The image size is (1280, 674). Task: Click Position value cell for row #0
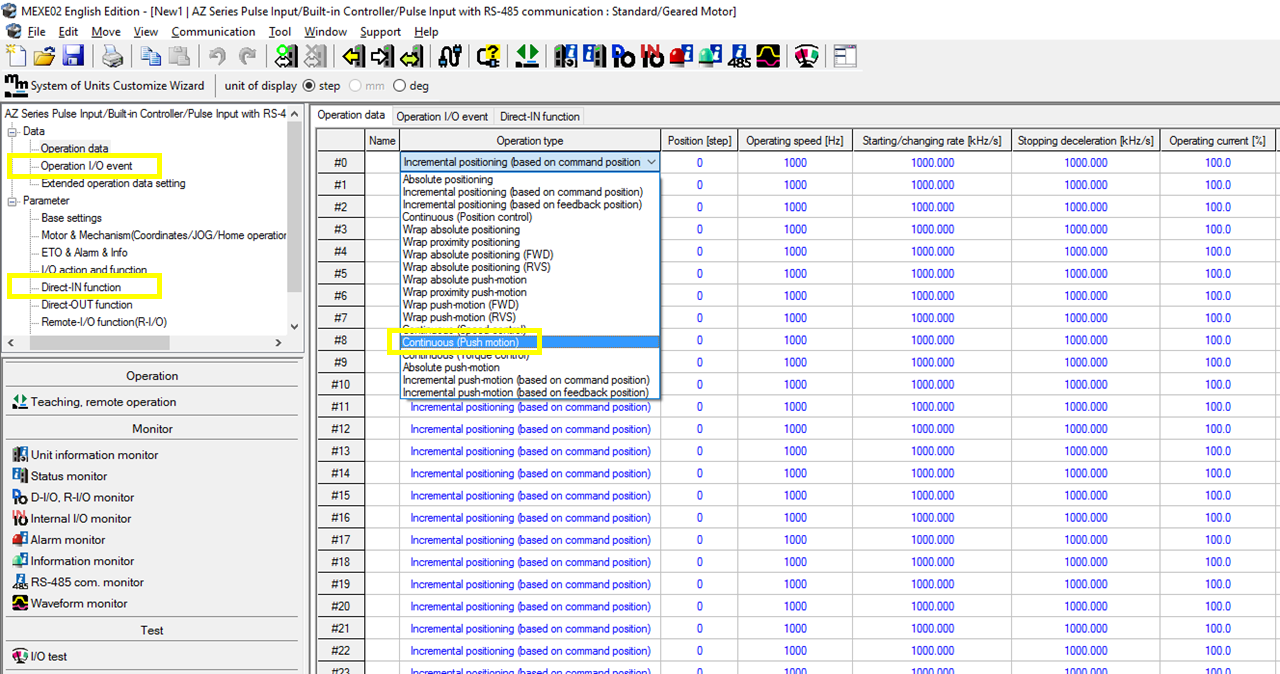(699, 162)
